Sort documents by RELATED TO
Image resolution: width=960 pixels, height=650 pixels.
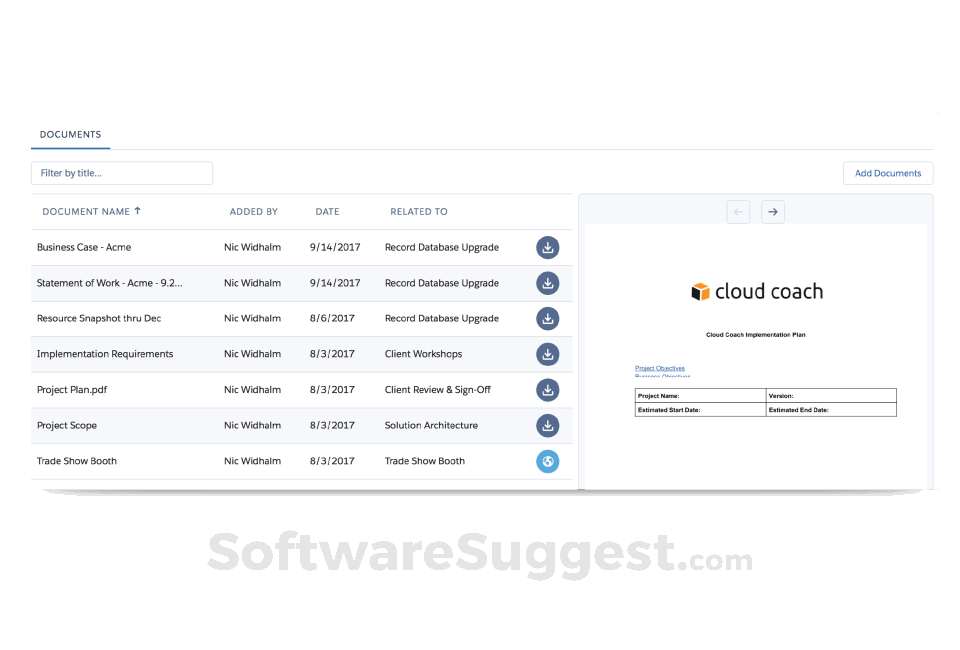[418, 211]
